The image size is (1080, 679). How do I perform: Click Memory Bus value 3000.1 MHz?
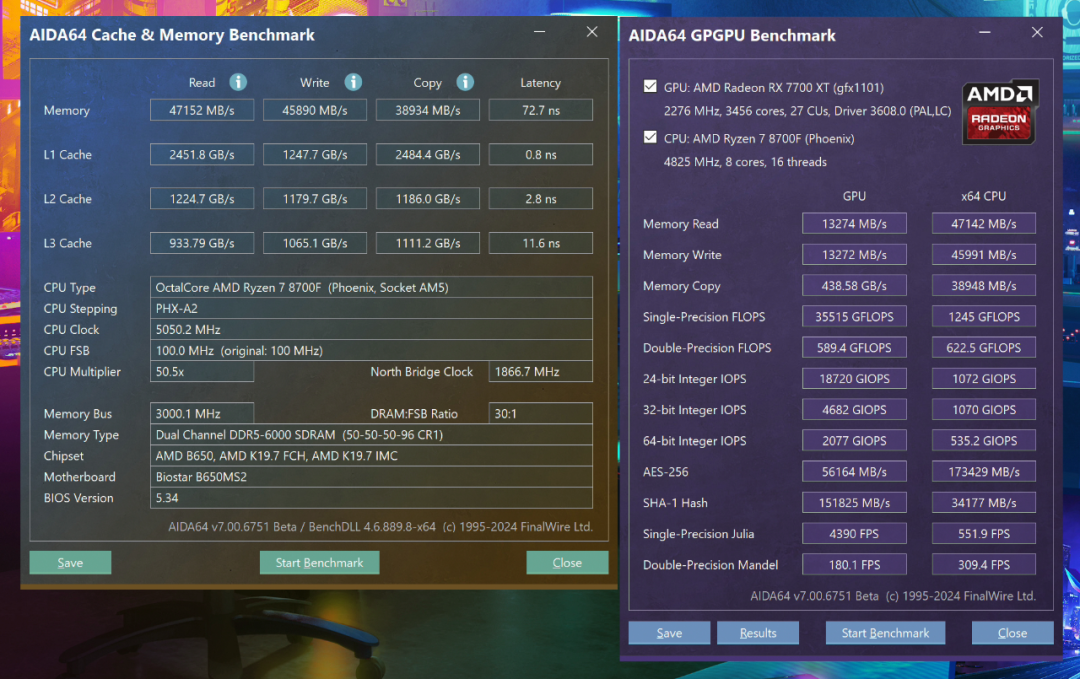(202, 413)
